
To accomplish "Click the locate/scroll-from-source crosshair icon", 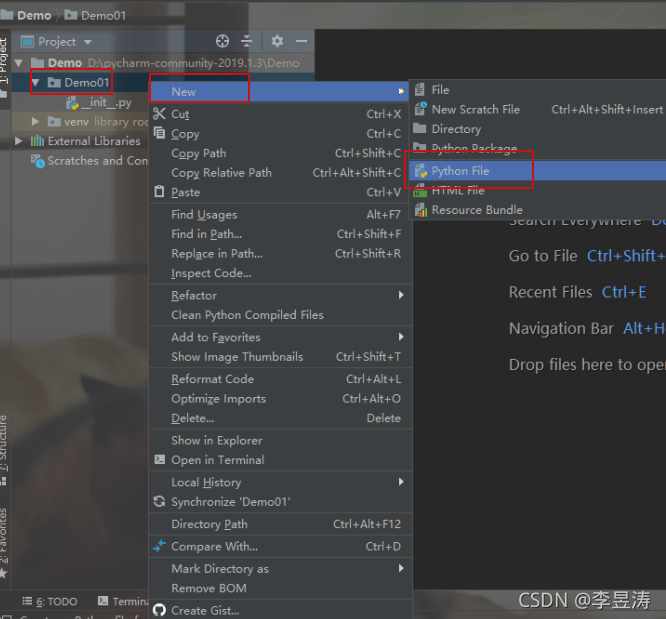I will [222, 41].
